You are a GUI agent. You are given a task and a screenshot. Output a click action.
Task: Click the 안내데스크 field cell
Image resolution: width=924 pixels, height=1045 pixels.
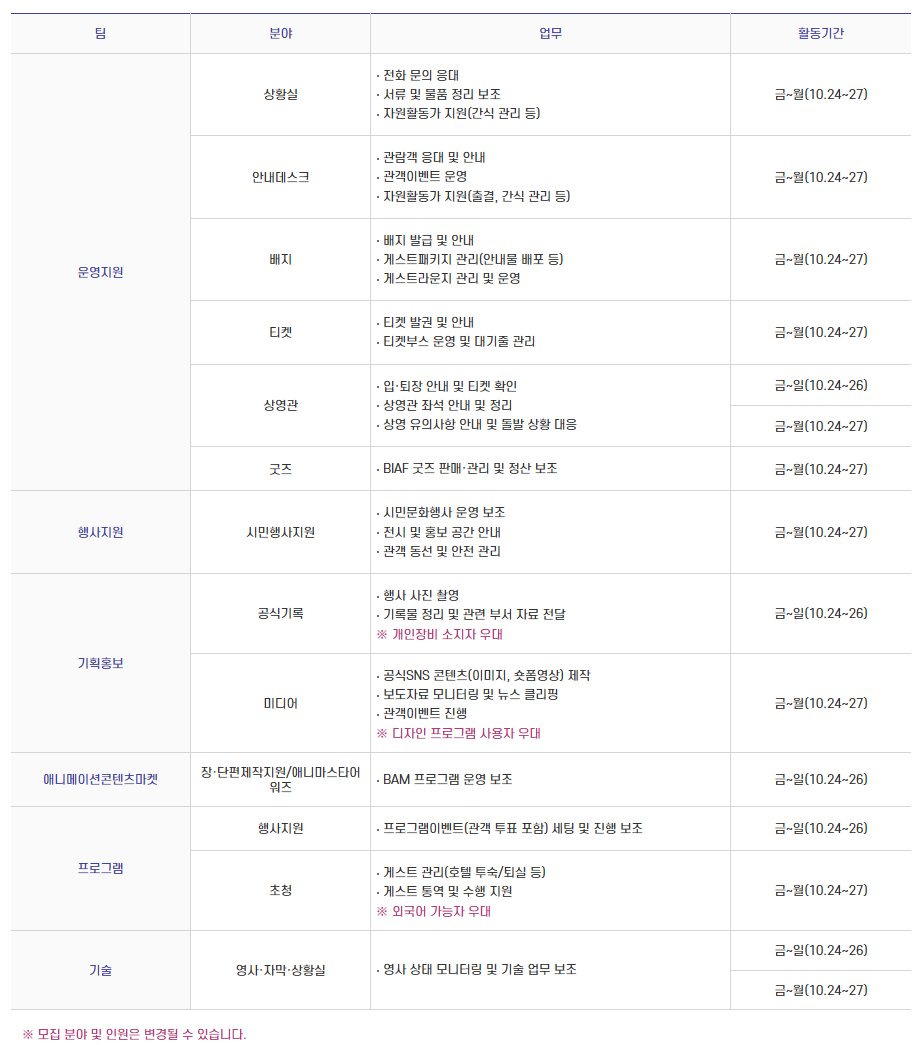point(280,177)
